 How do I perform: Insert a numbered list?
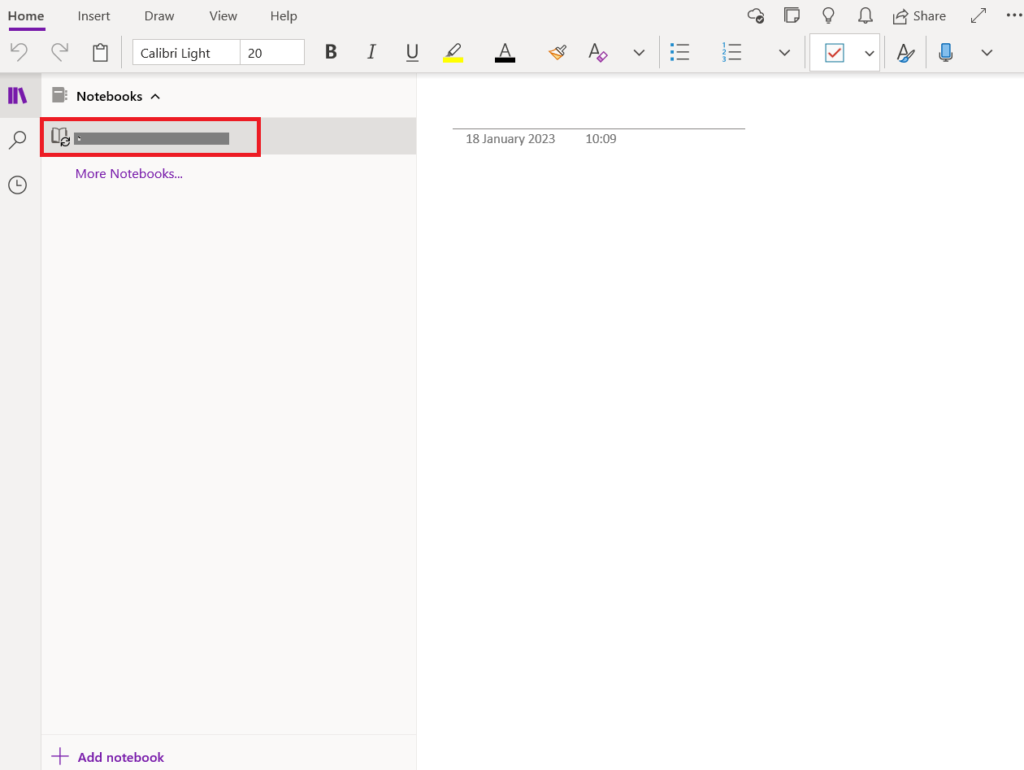[731, 52]
